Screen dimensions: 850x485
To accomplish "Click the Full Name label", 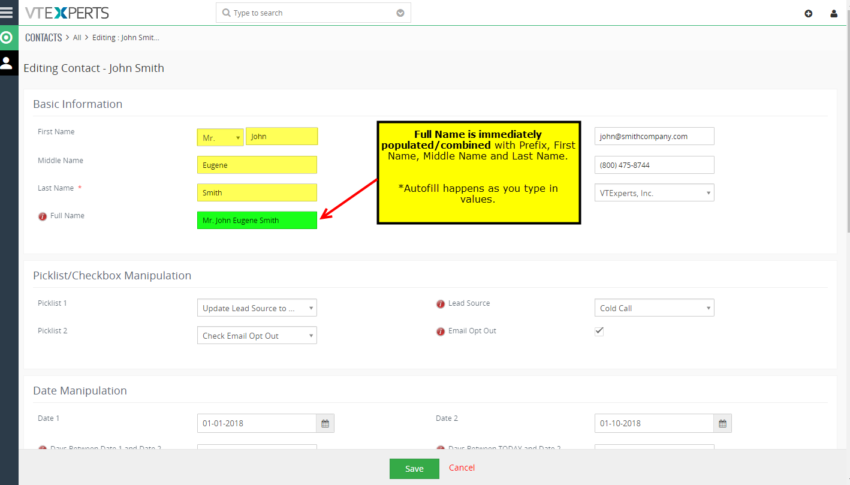I will coord(67,216).
